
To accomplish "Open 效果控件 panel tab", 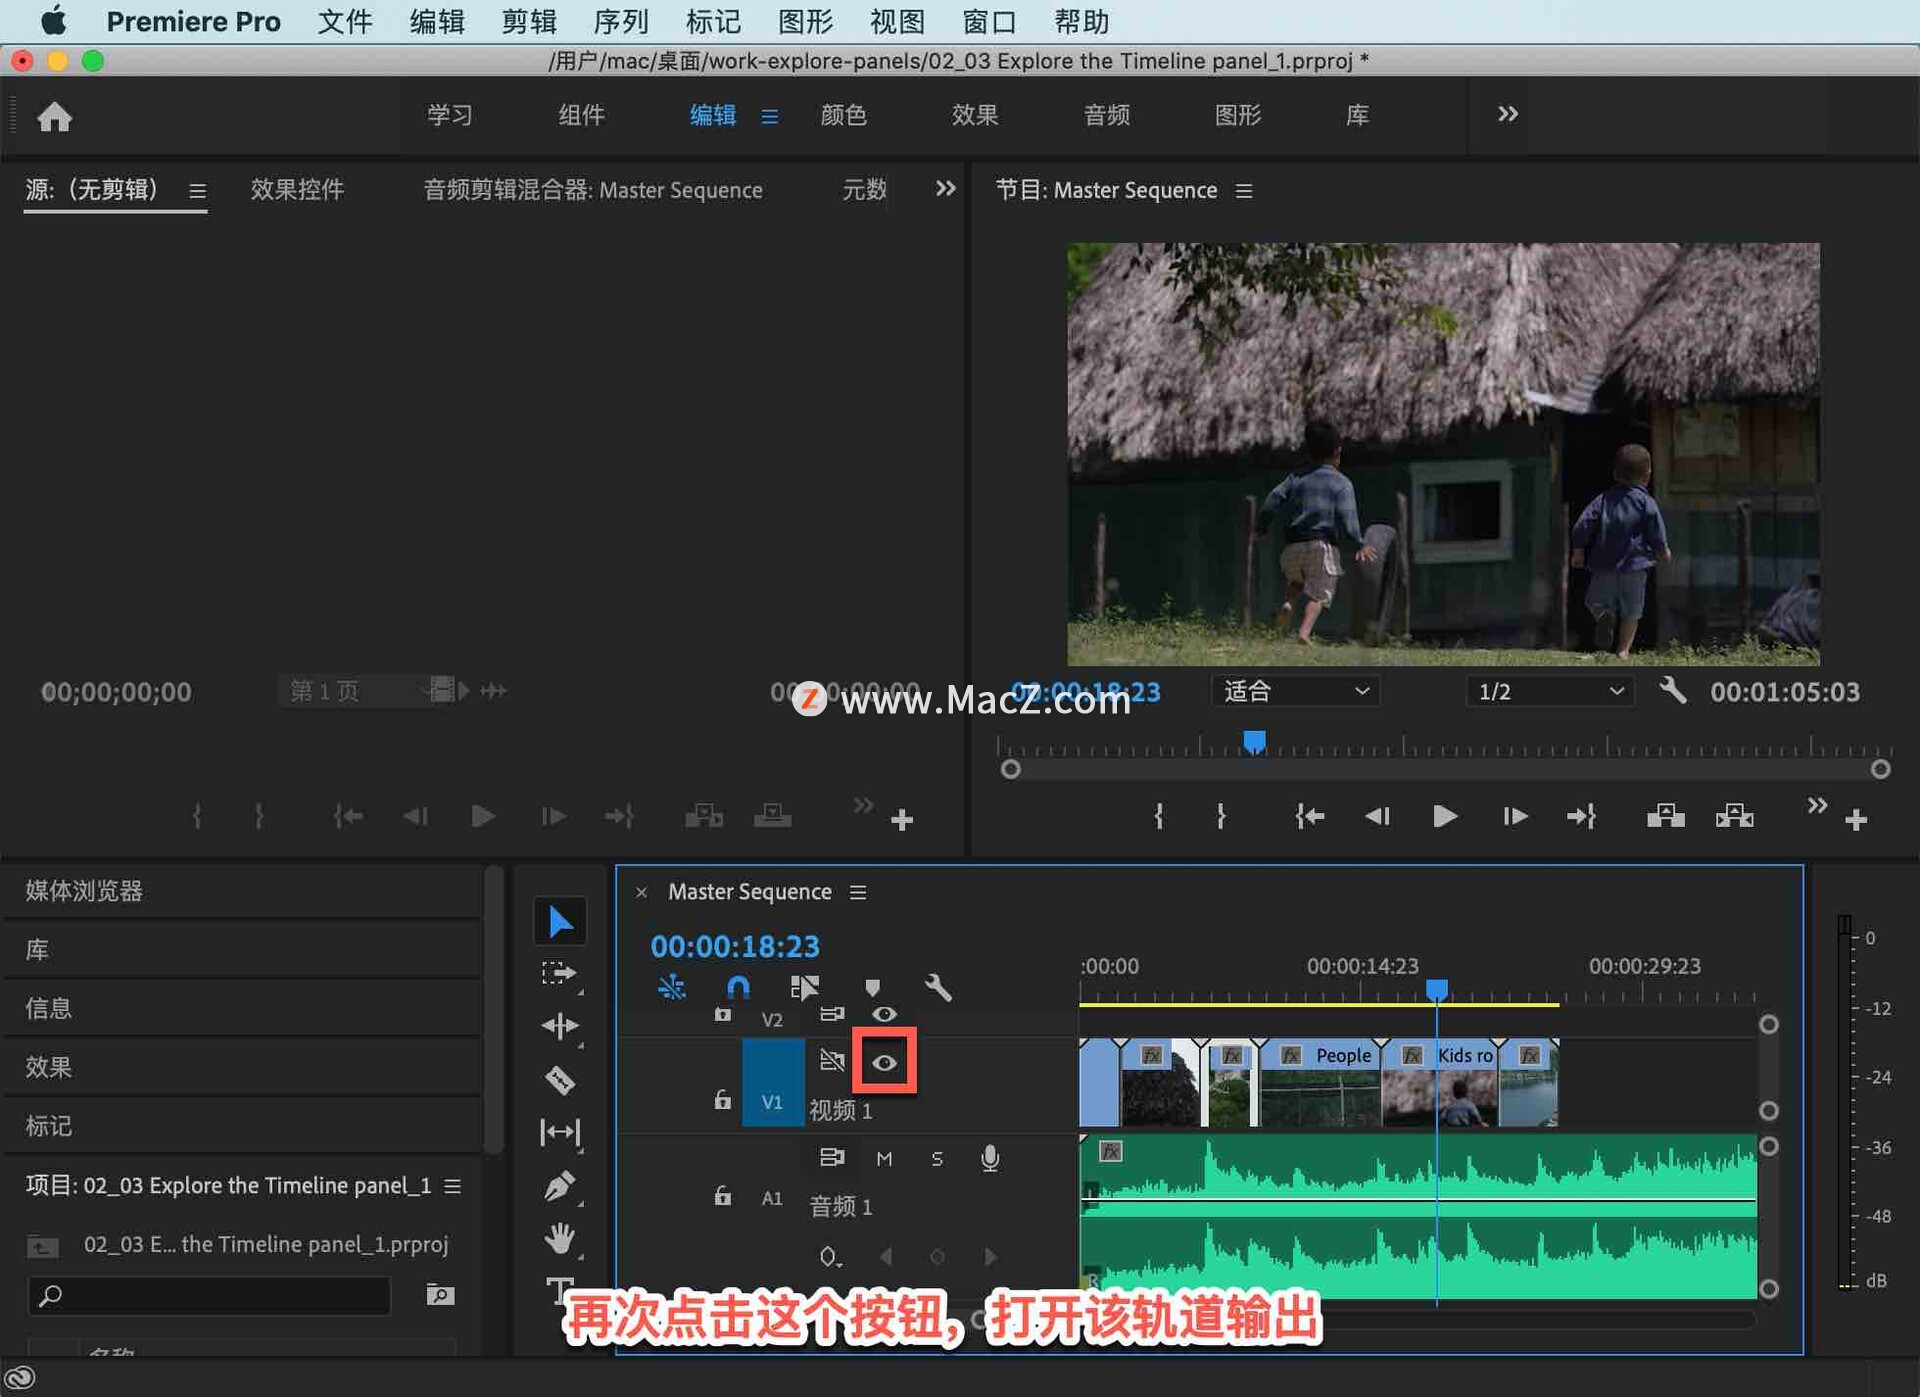I will point(297,189).
